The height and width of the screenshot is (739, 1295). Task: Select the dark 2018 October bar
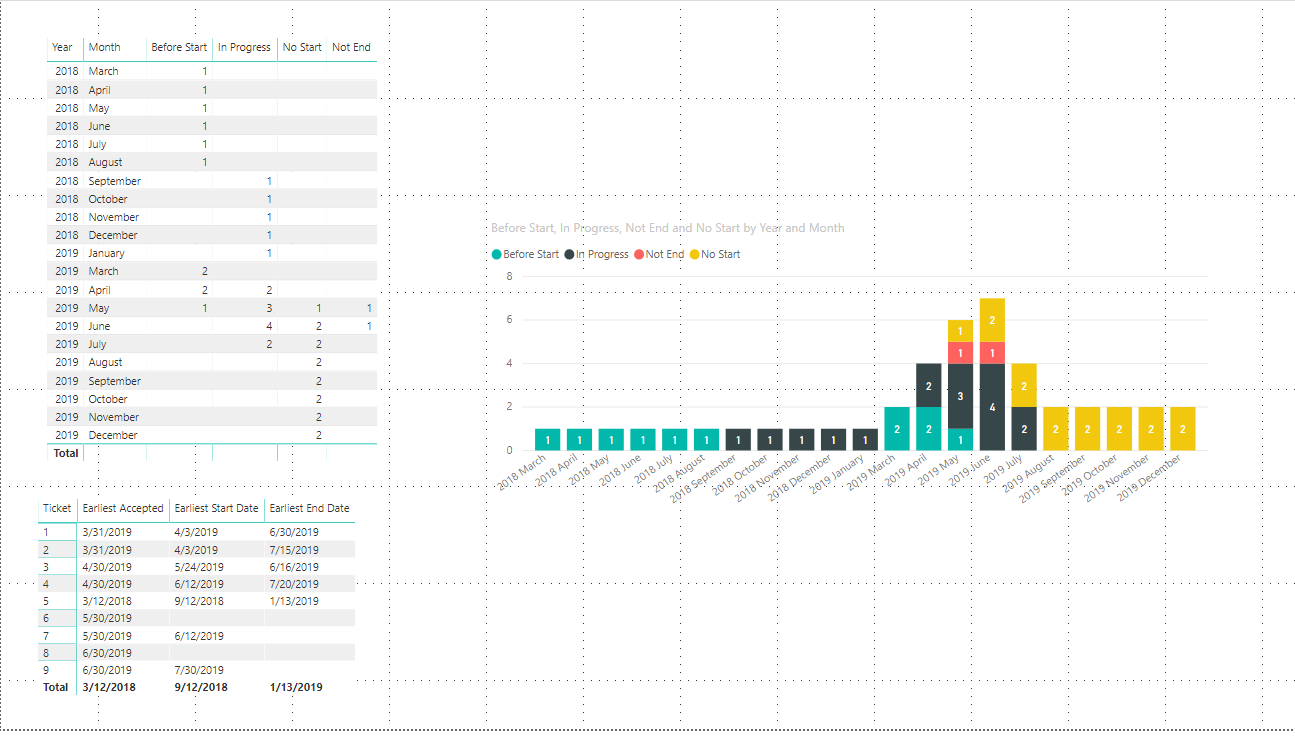[x=770, y=440]
